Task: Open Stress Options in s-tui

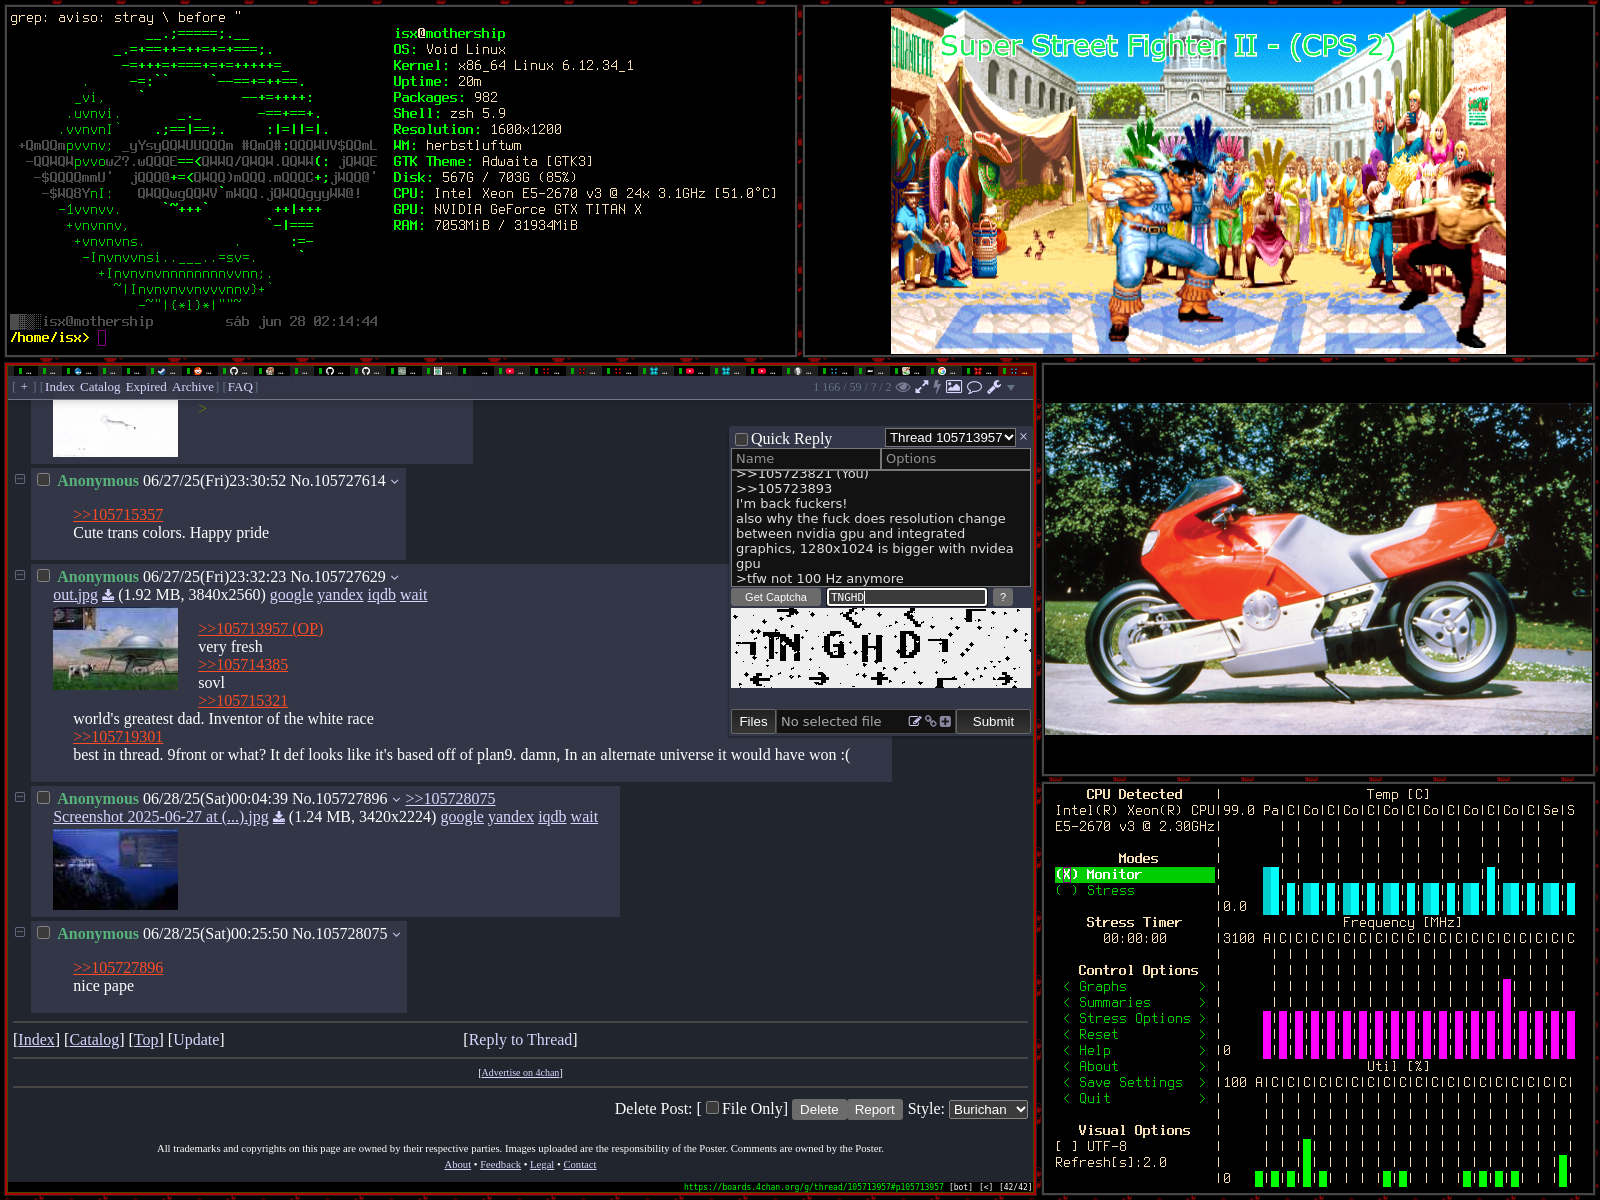Action: 1135,1019
